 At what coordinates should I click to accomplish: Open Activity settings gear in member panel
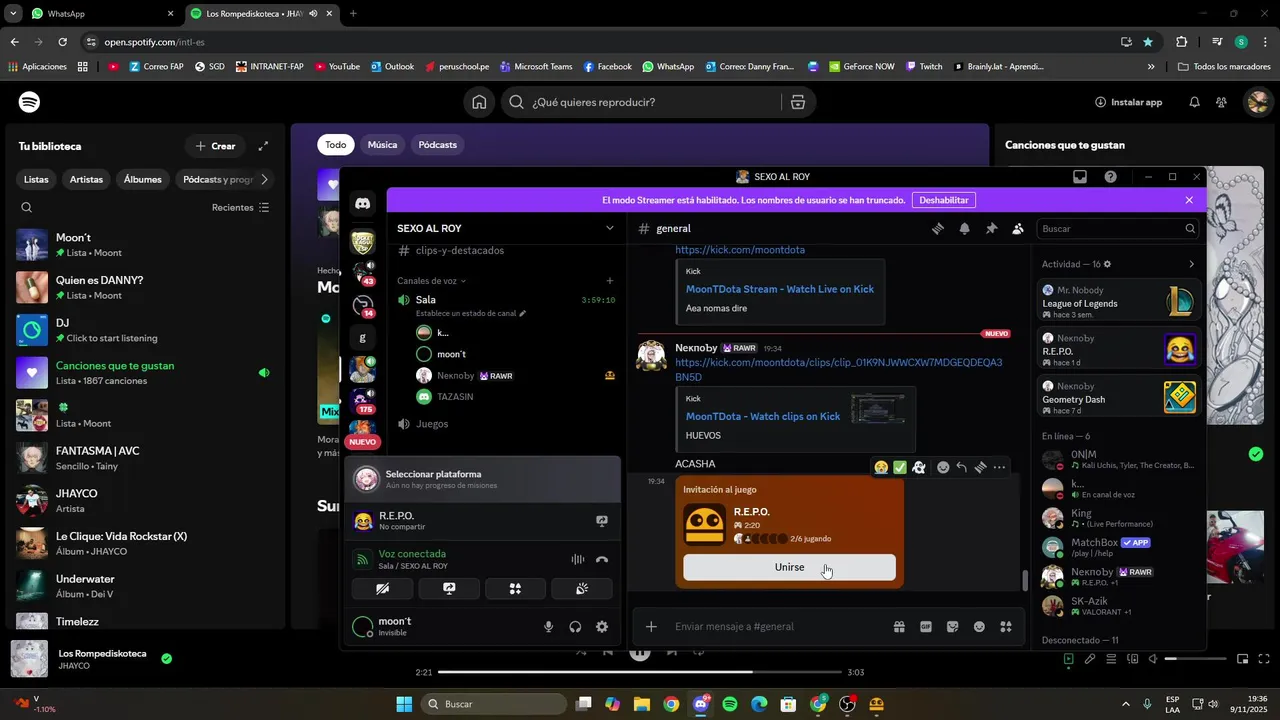1107,264
